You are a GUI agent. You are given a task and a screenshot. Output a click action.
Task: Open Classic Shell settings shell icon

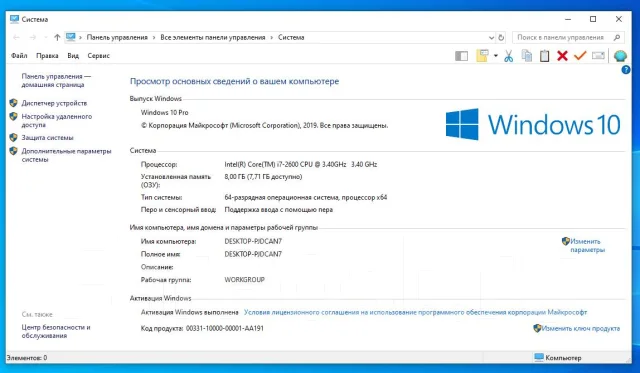click(x=620, y=56)
